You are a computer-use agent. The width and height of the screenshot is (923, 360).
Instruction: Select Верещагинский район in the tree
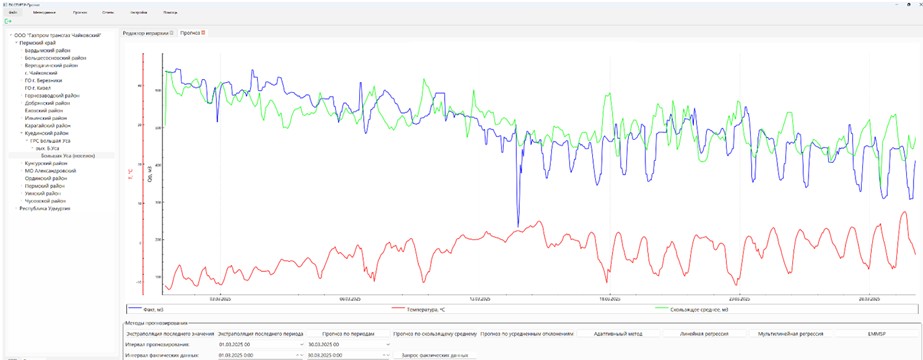click(52, 65)
